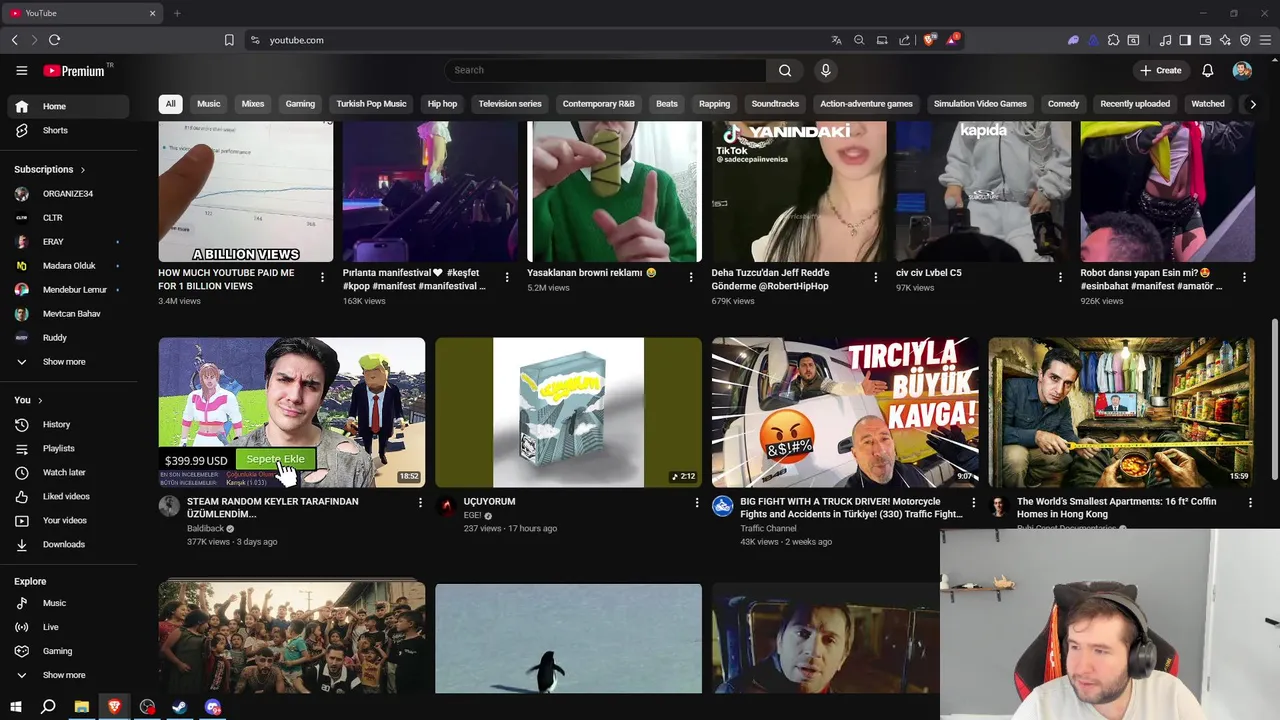Bookmark this page with bookmark icon

point(229,40)
